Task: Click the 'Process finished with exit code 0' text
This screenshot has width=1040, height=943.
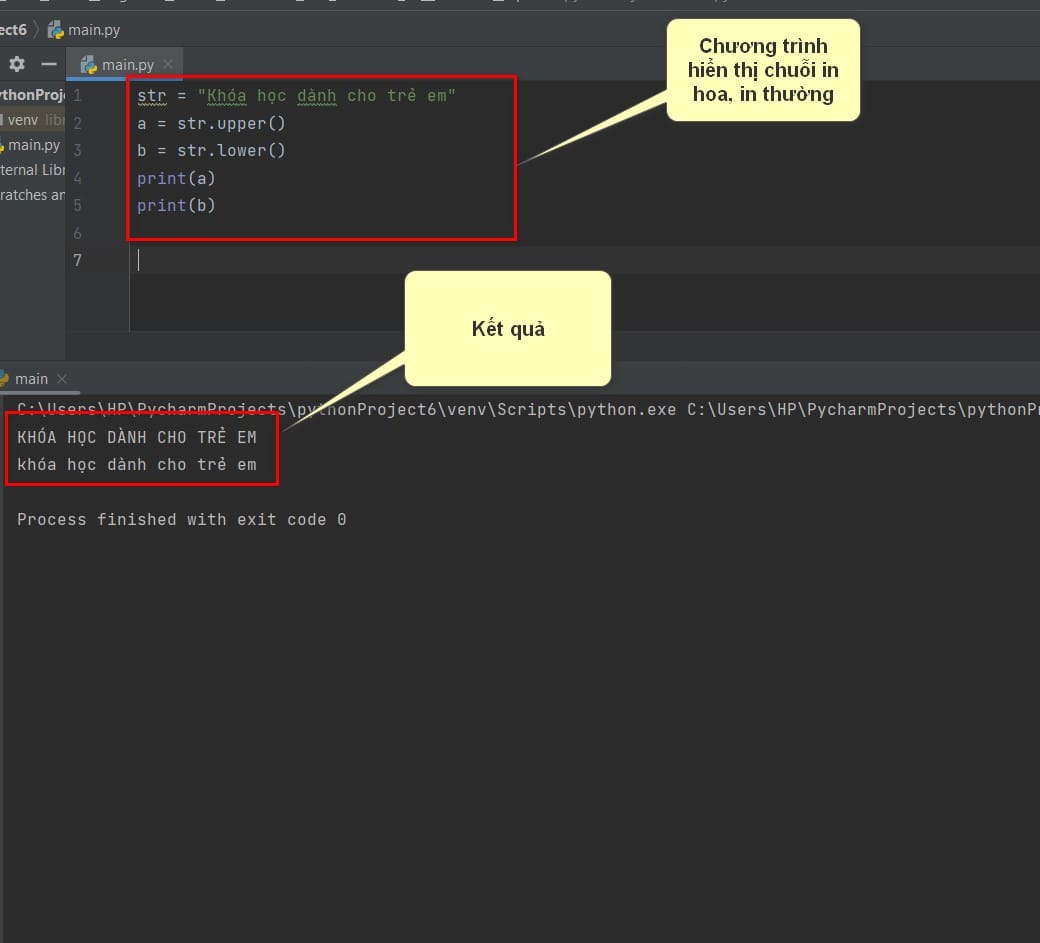Action: tap(181, 520)
